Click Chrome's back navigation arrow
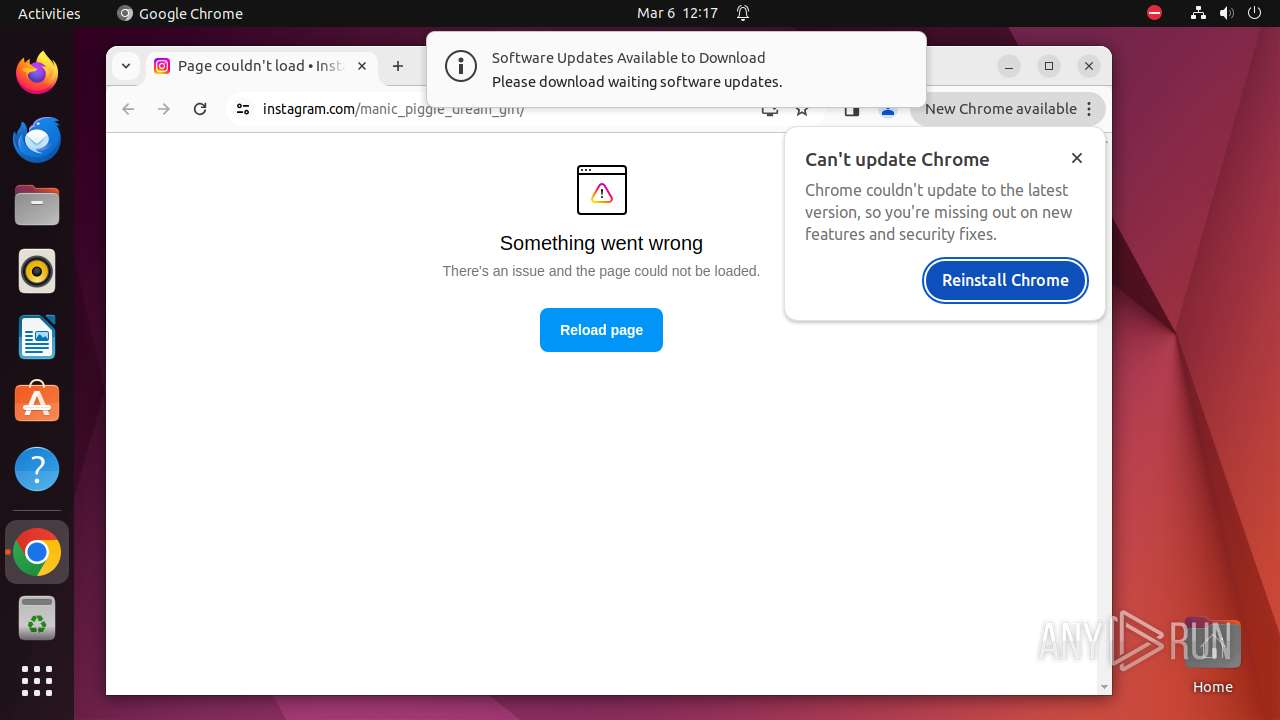Screen dimensions: 1280x720 pos(128,109)
